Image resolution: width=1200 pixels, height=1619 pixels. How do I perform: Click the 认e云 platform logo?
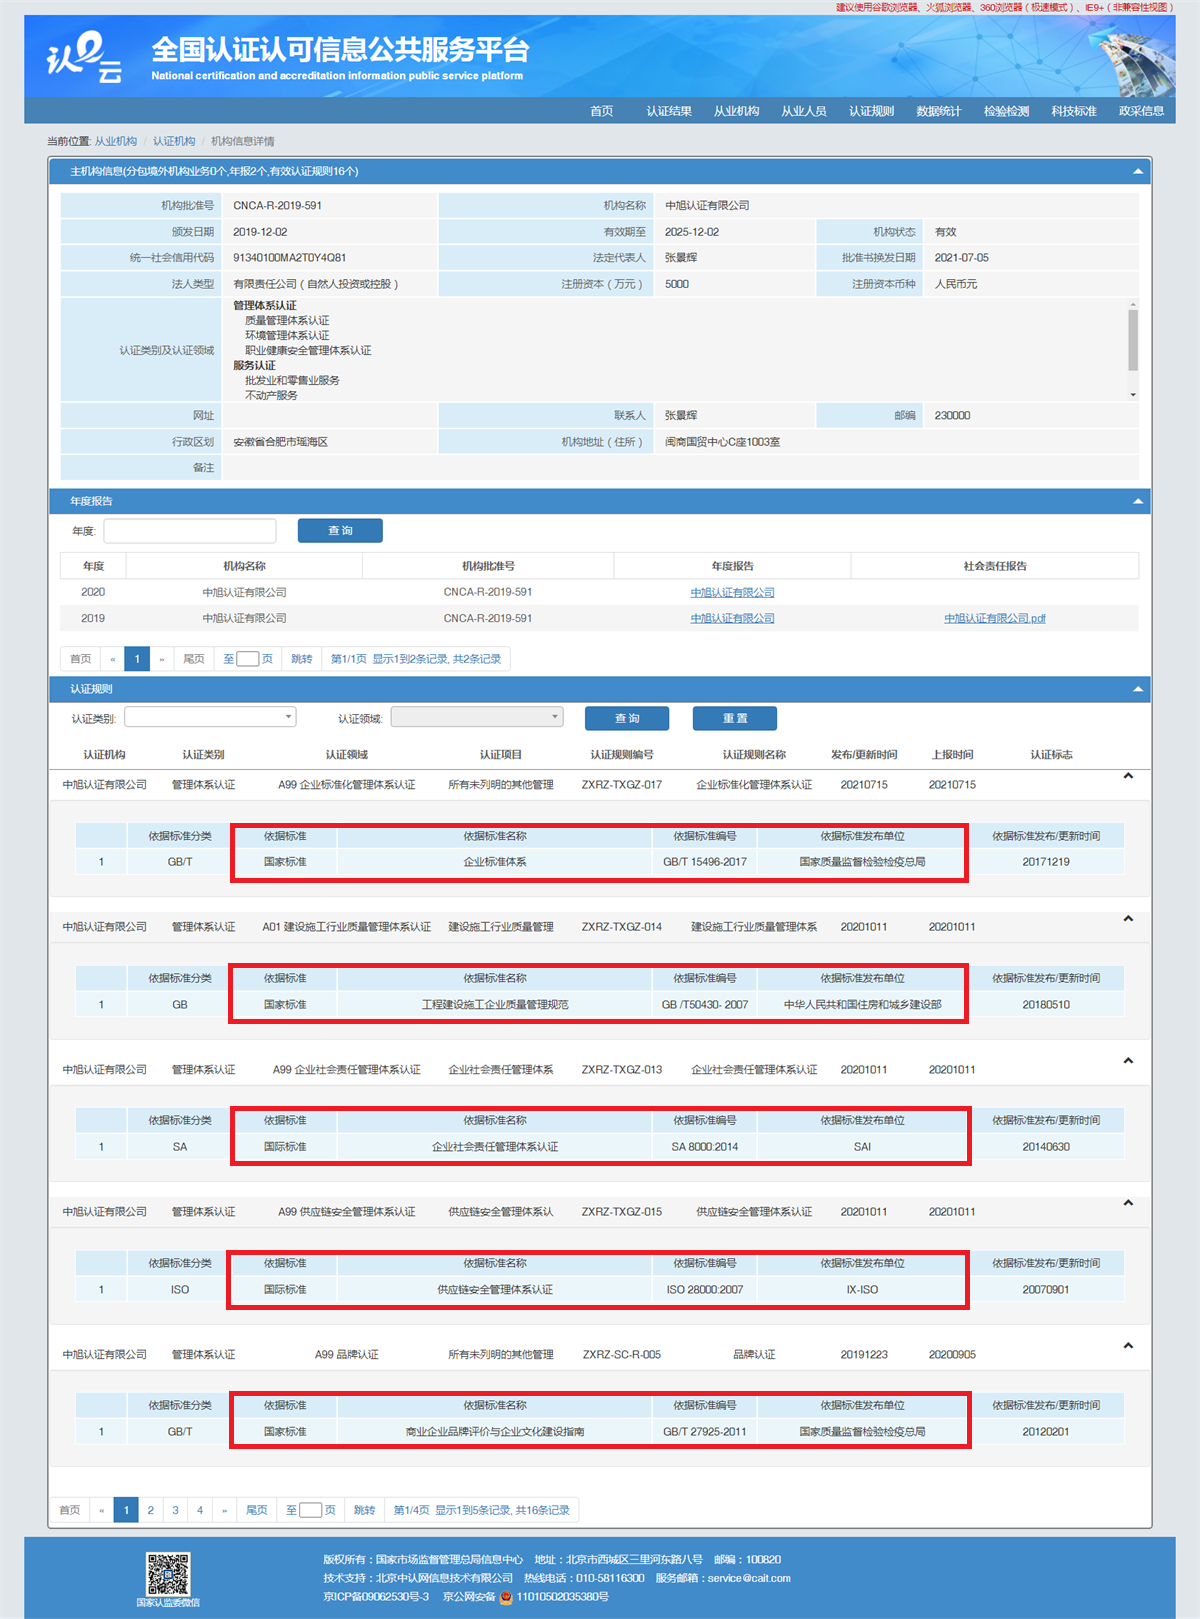click(84, 58)
